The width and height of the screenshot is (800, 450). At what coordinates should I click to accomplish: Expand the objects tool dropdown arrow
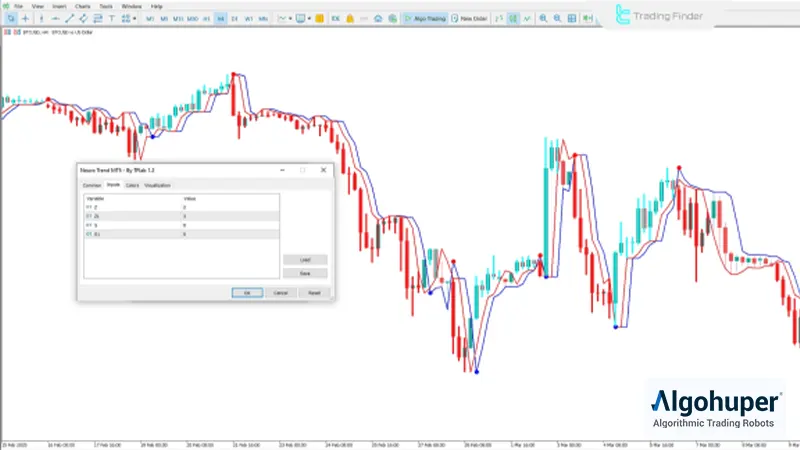[134, 19]
